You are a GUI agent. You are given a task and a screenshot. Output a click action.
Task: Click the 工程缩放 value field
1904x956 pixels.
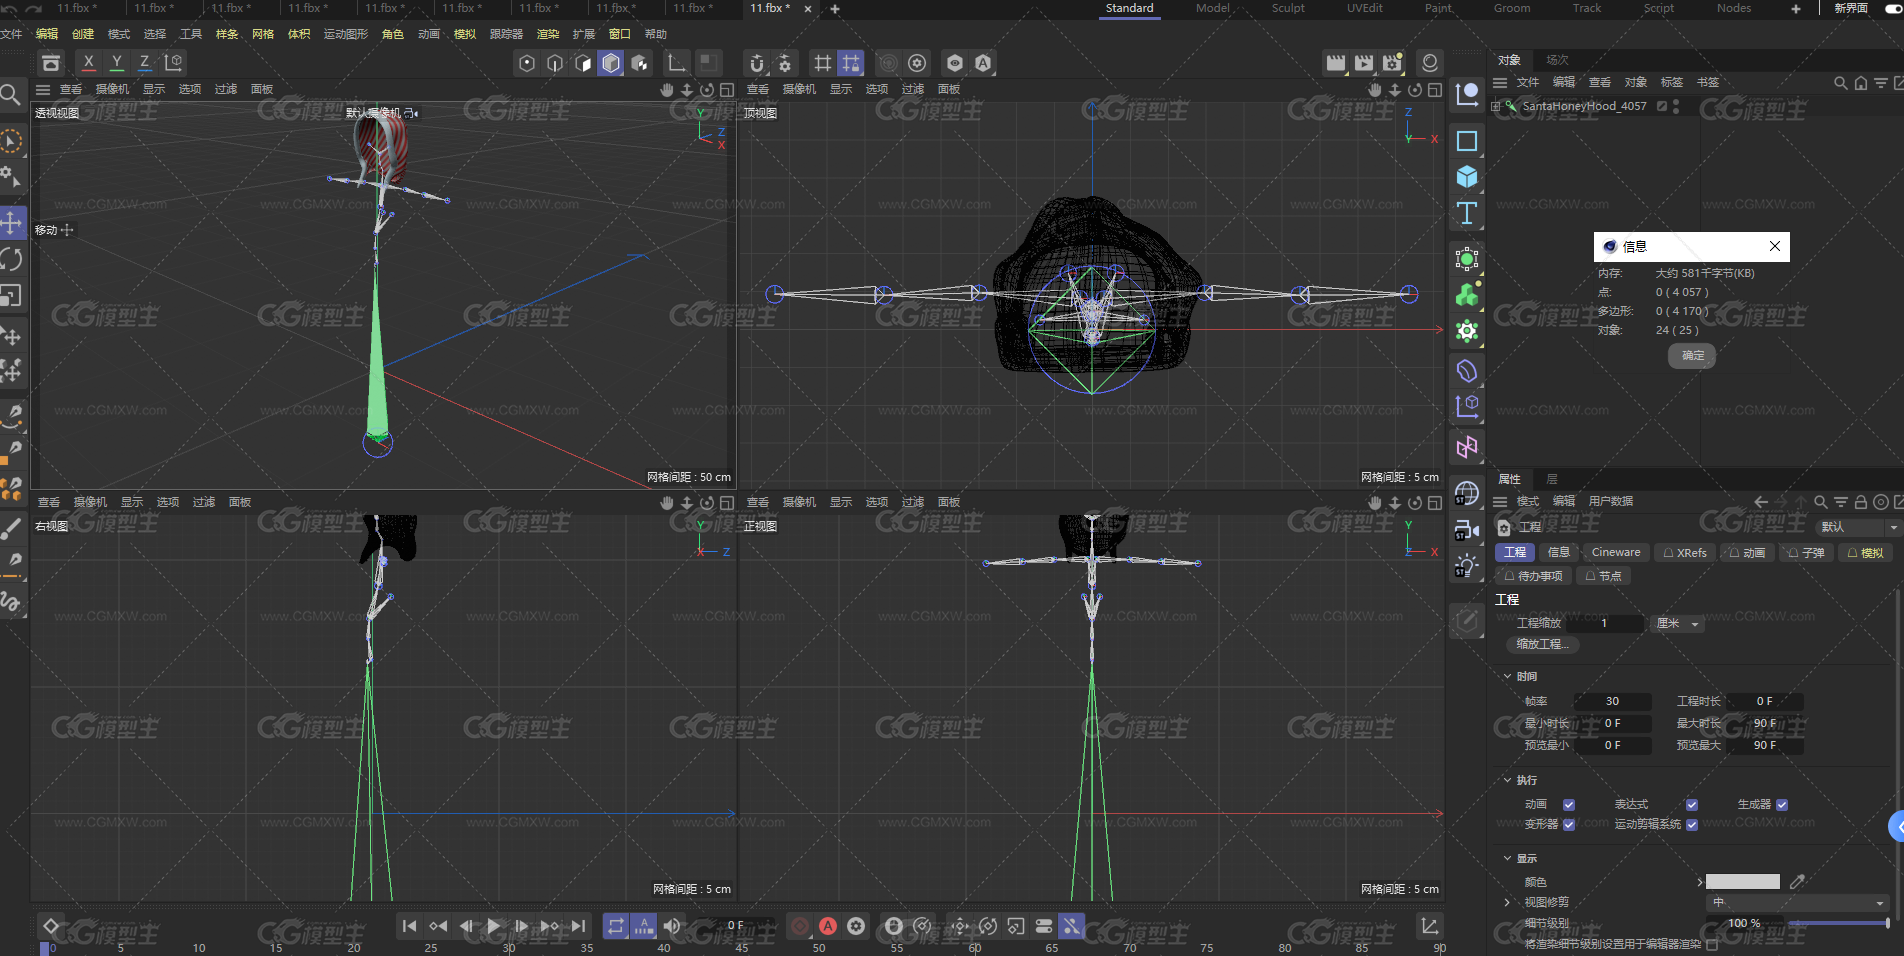[1604, 623]
